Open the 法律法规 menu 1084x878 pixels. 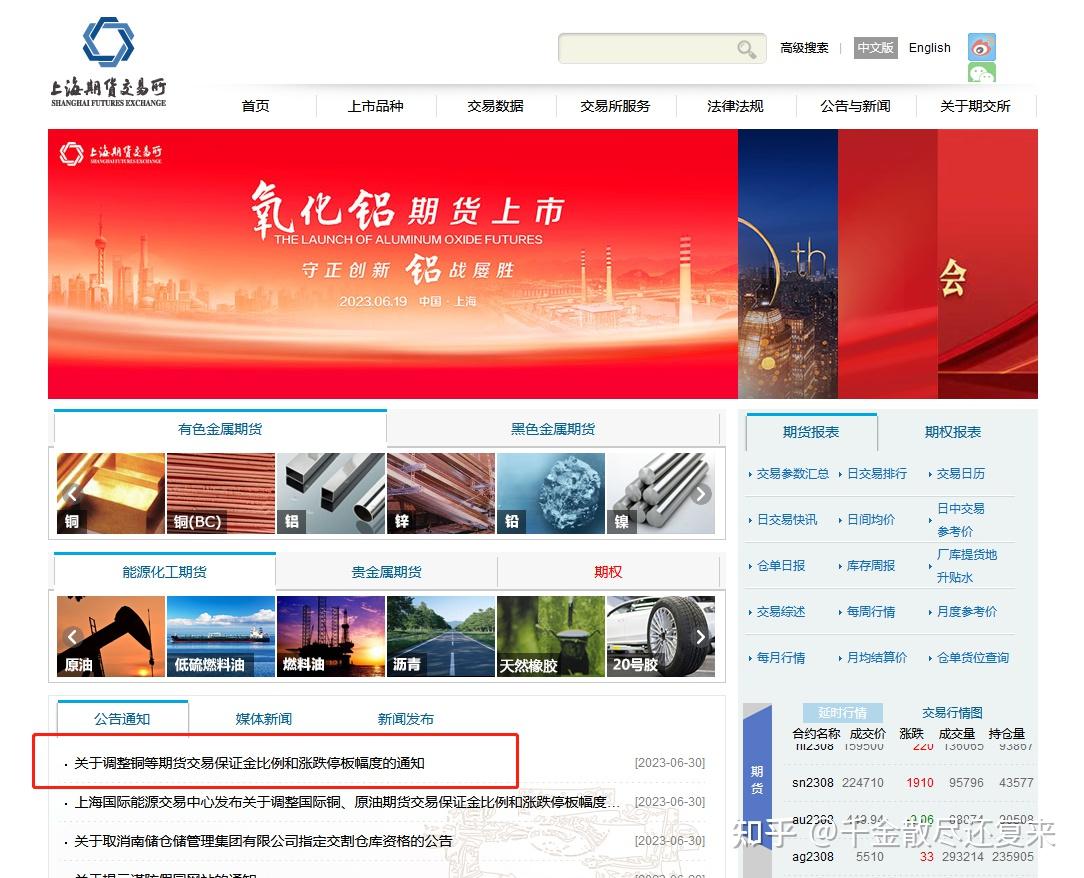pos(735,105)
